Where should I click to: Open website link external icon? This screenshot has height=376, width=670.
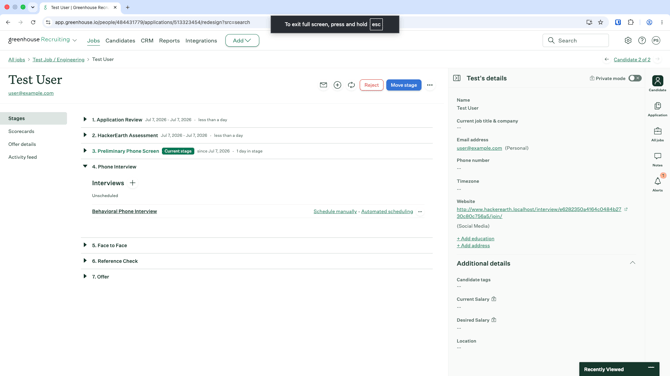(x=626, y=209)
